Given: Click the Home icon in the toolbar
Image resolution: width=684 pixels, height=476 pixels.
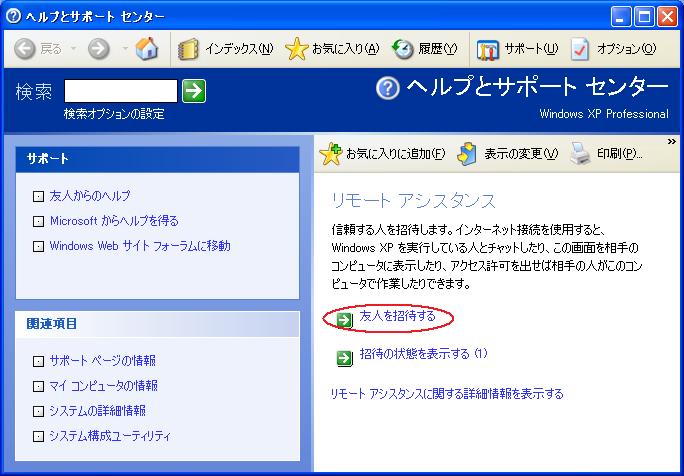Looking at the screenshot, I should pyautogui.click(x=146, y=49).
